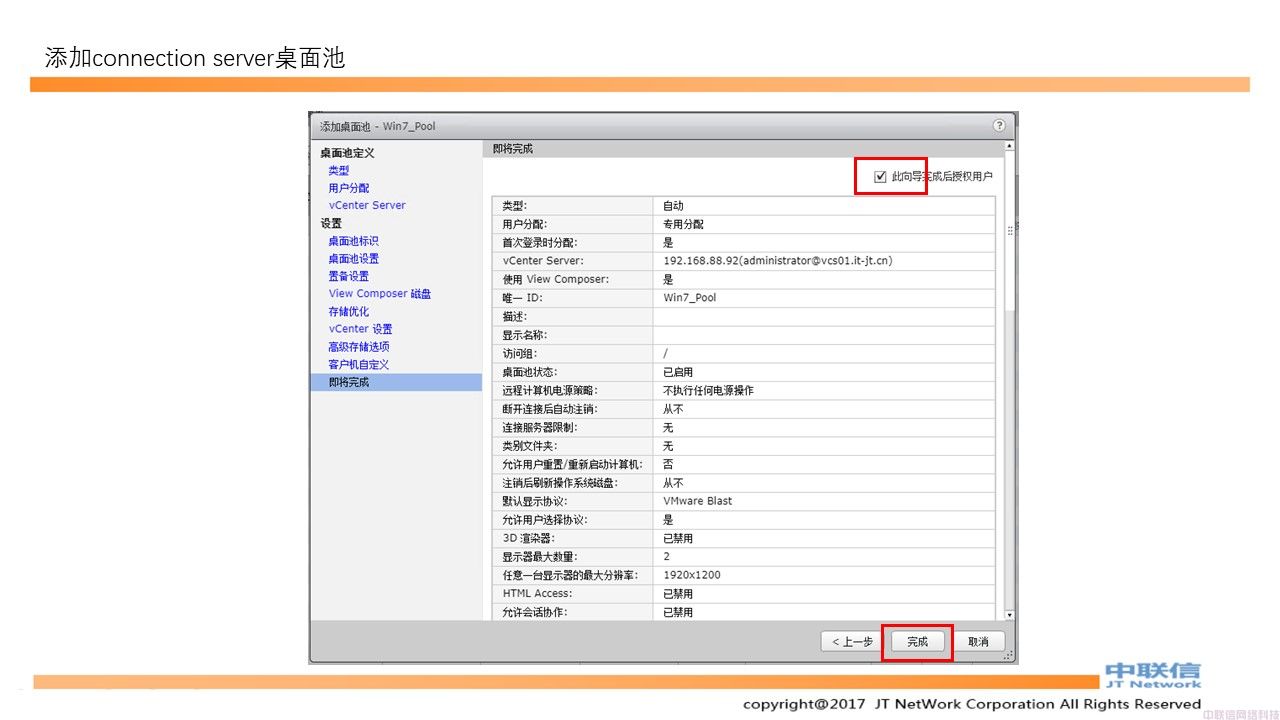Click the 3D 渲染器 row label

coord(530,538)
